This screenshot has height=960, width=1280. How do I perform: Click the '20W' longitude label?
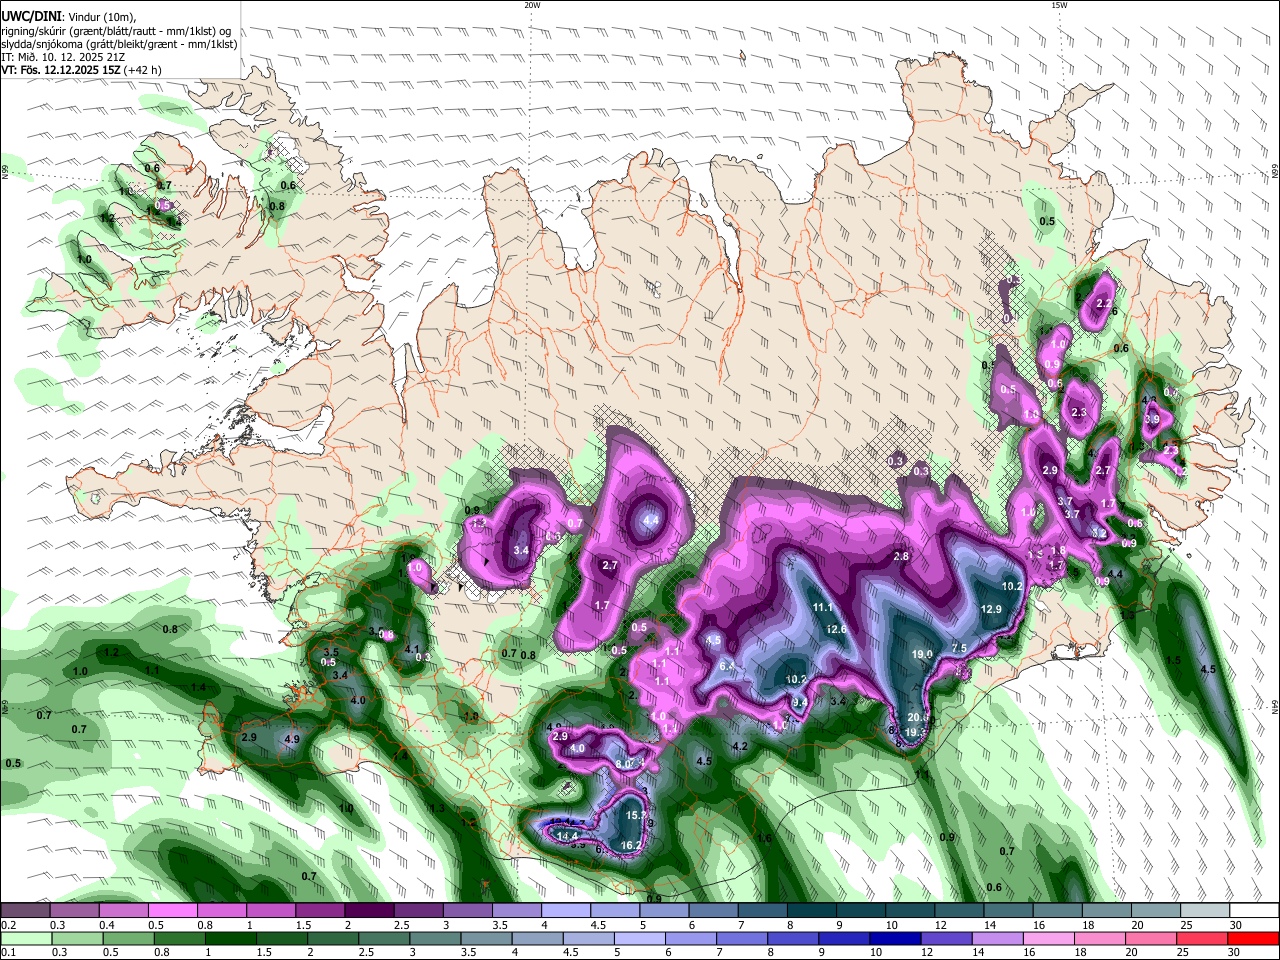[532, 5]
